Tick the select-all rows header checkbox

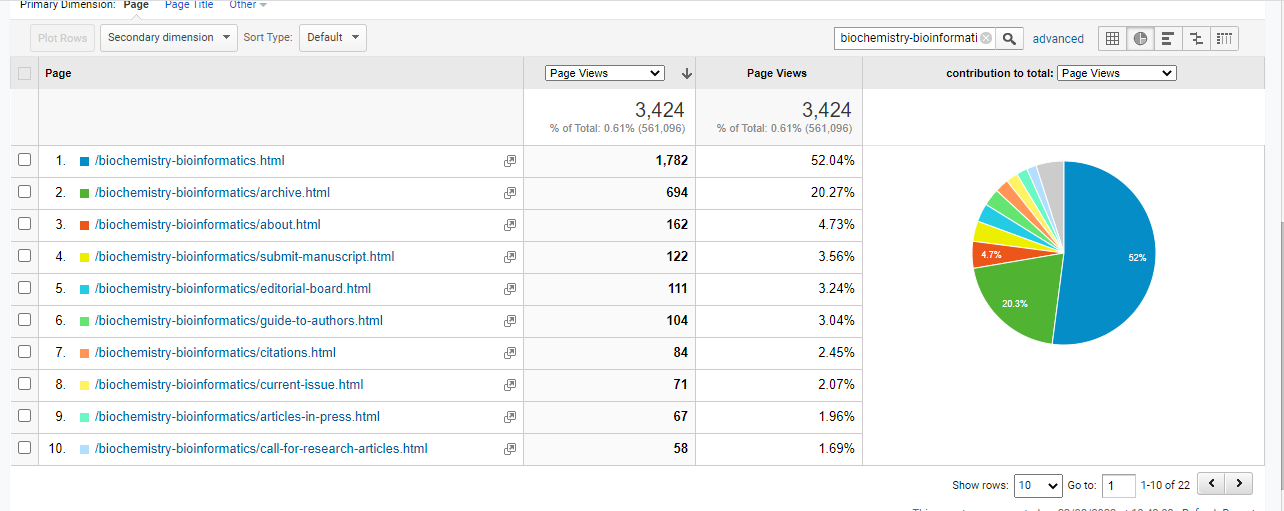[x=25, y=73]
